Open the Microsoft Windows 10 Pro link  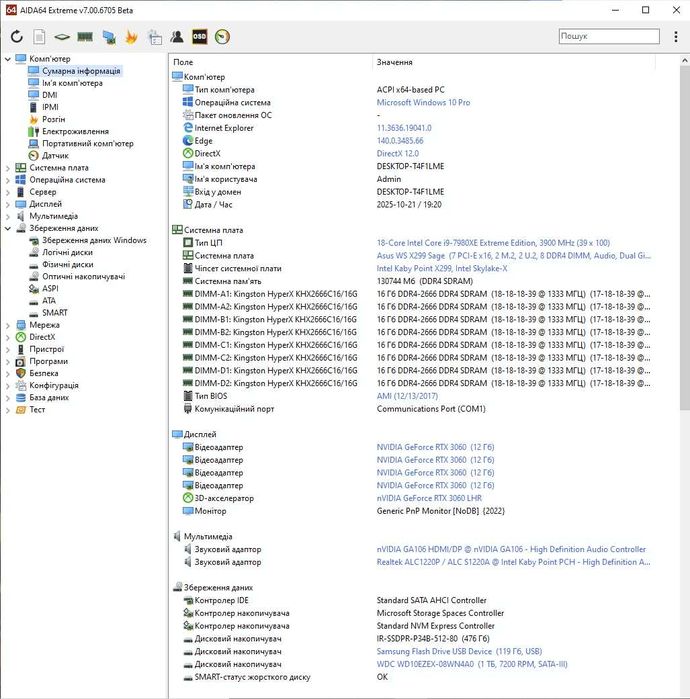423,103
